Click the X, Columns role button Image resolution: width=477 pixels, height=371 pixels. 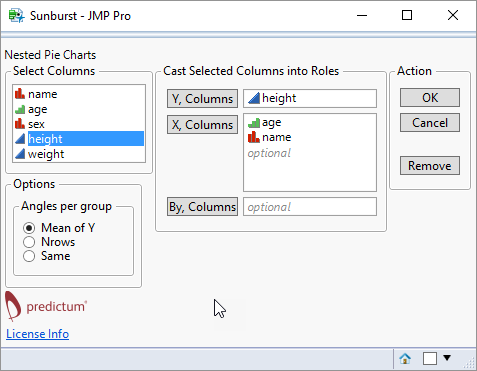tap(202, 124)
